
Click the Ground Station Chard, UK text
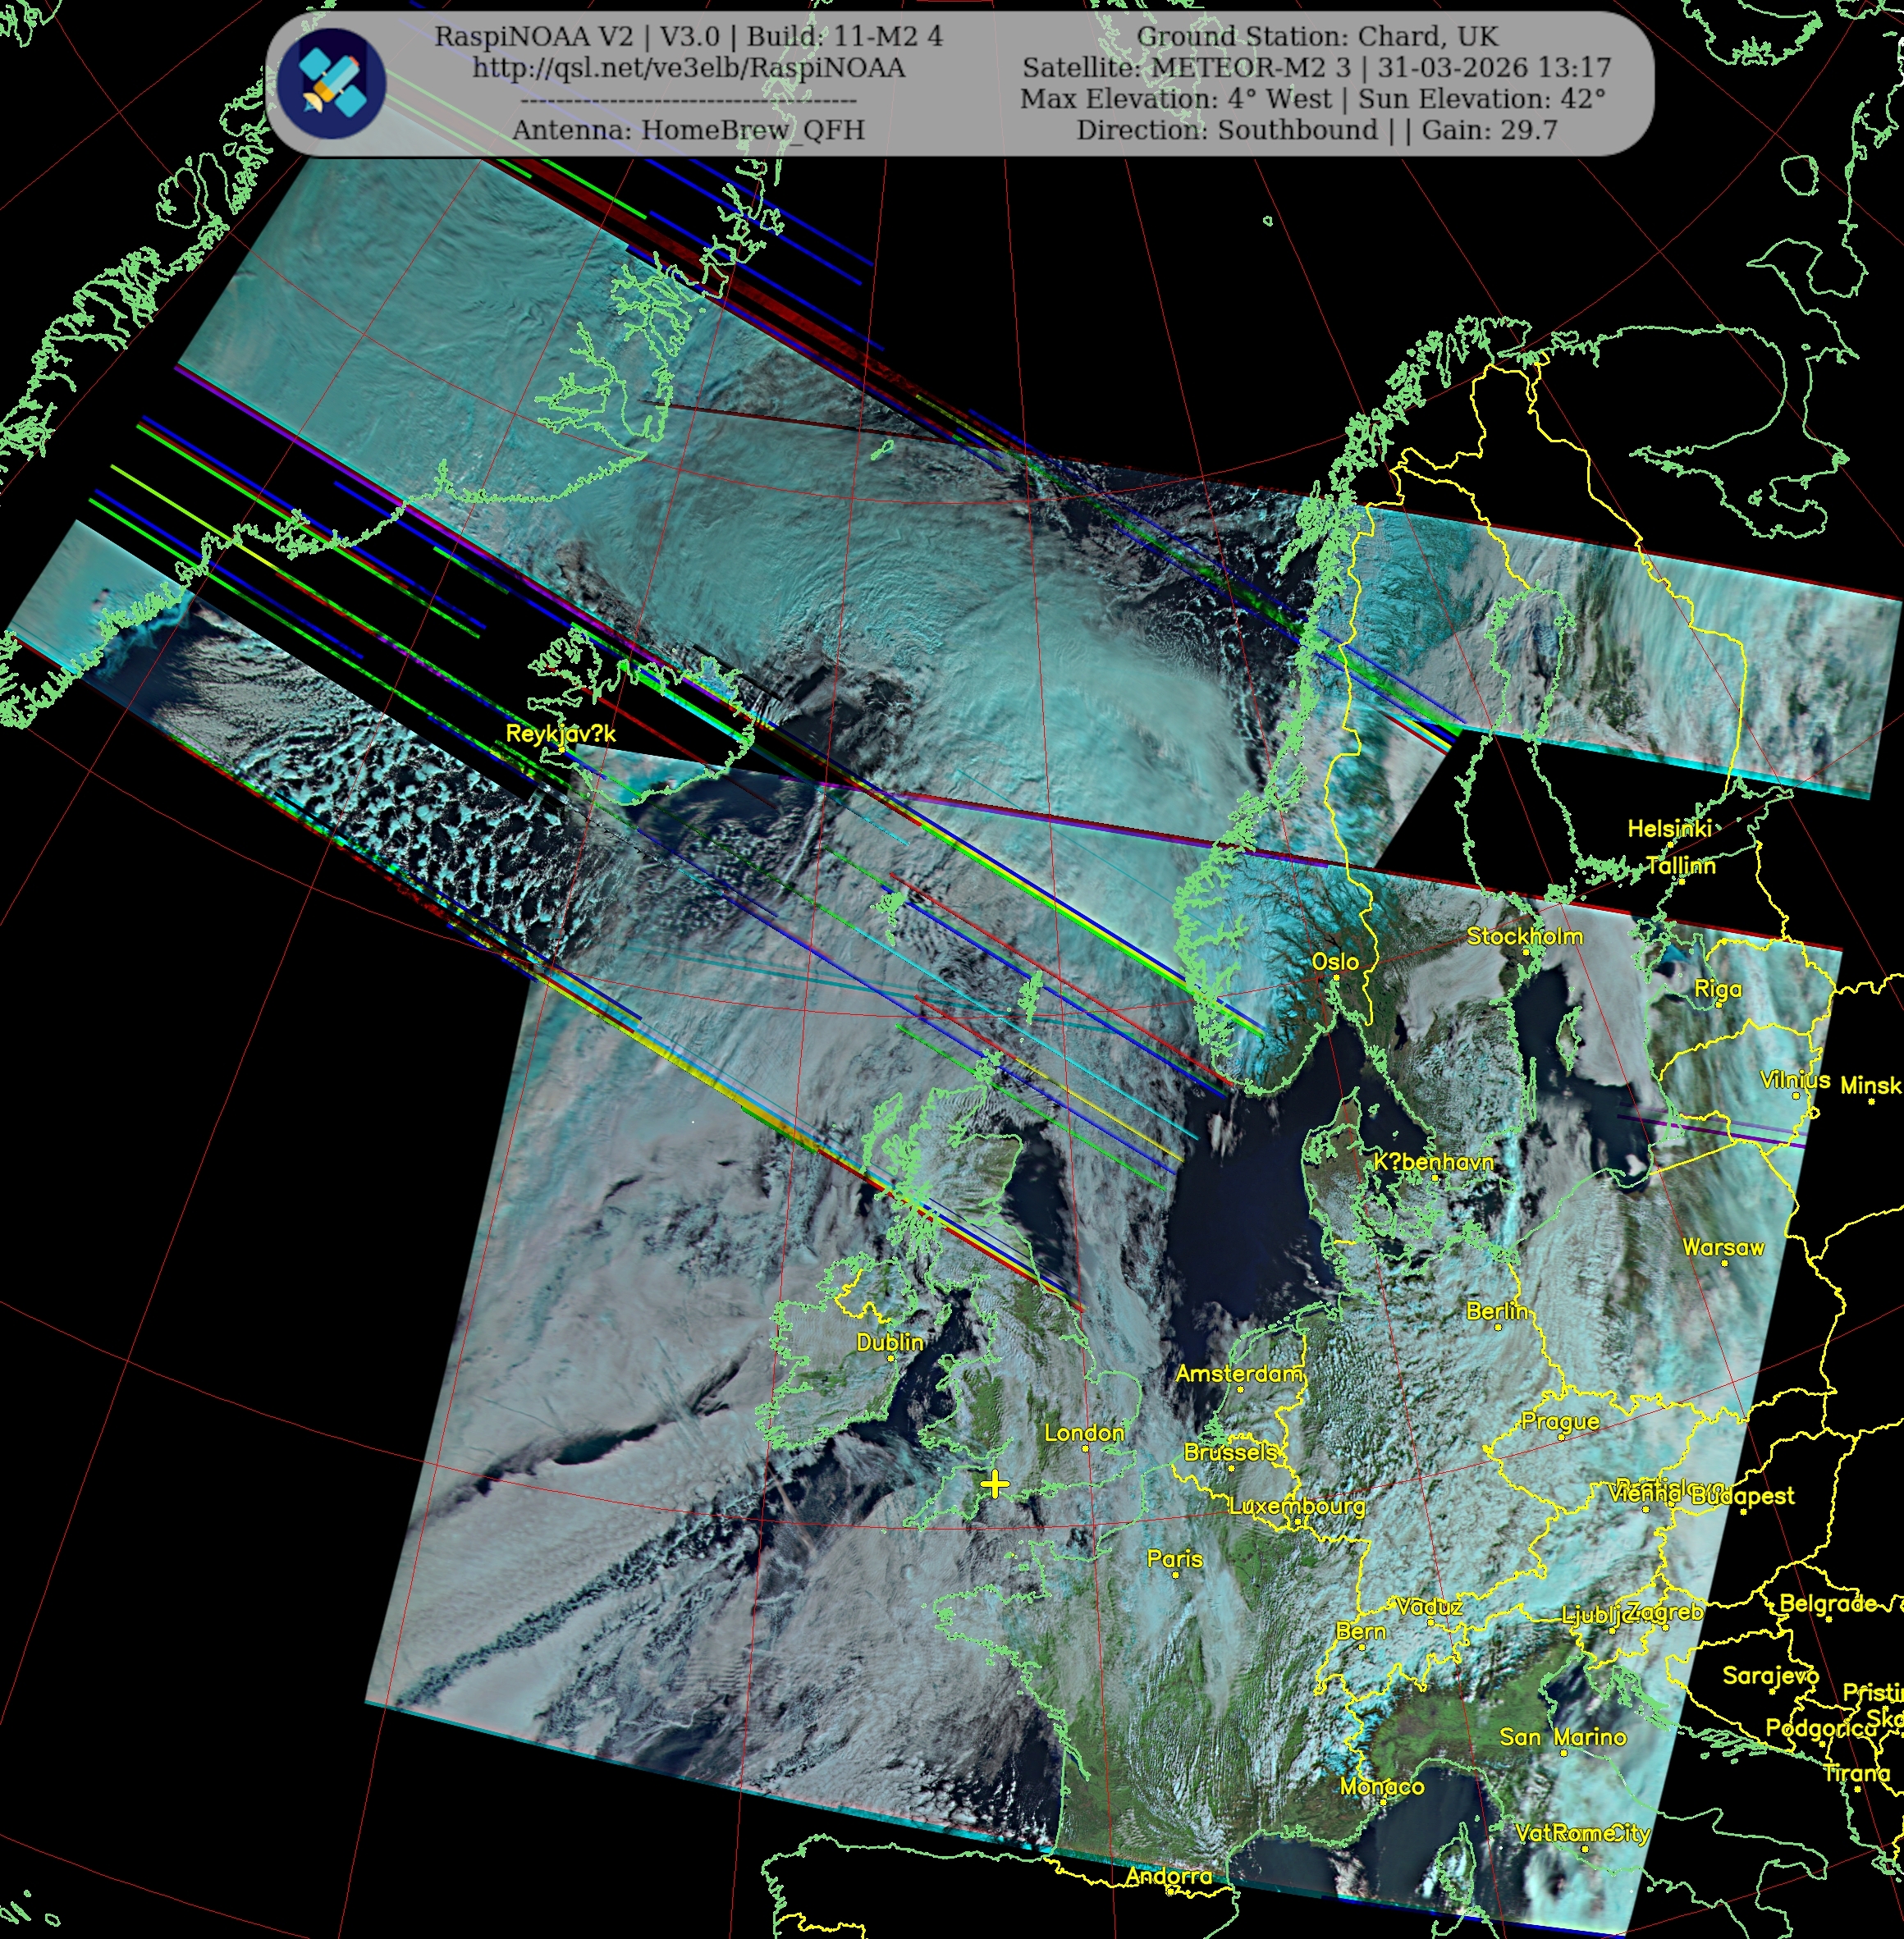coord(1317,37)
